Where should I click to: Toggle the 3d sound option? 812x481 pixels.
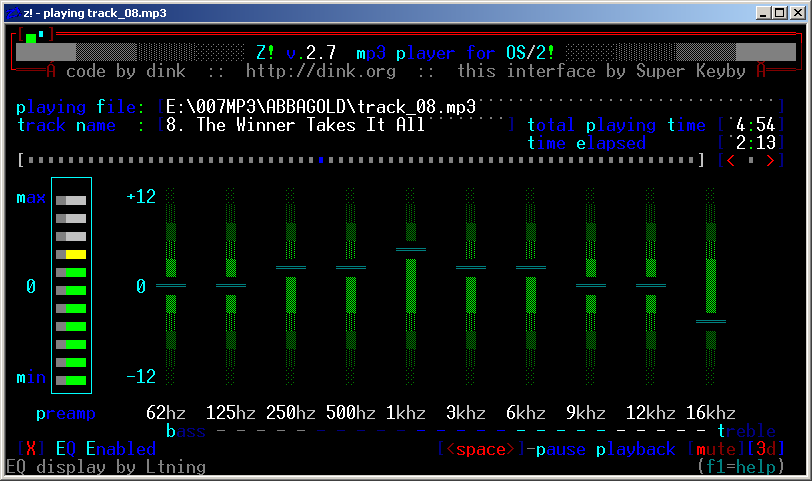pos(765,449)
